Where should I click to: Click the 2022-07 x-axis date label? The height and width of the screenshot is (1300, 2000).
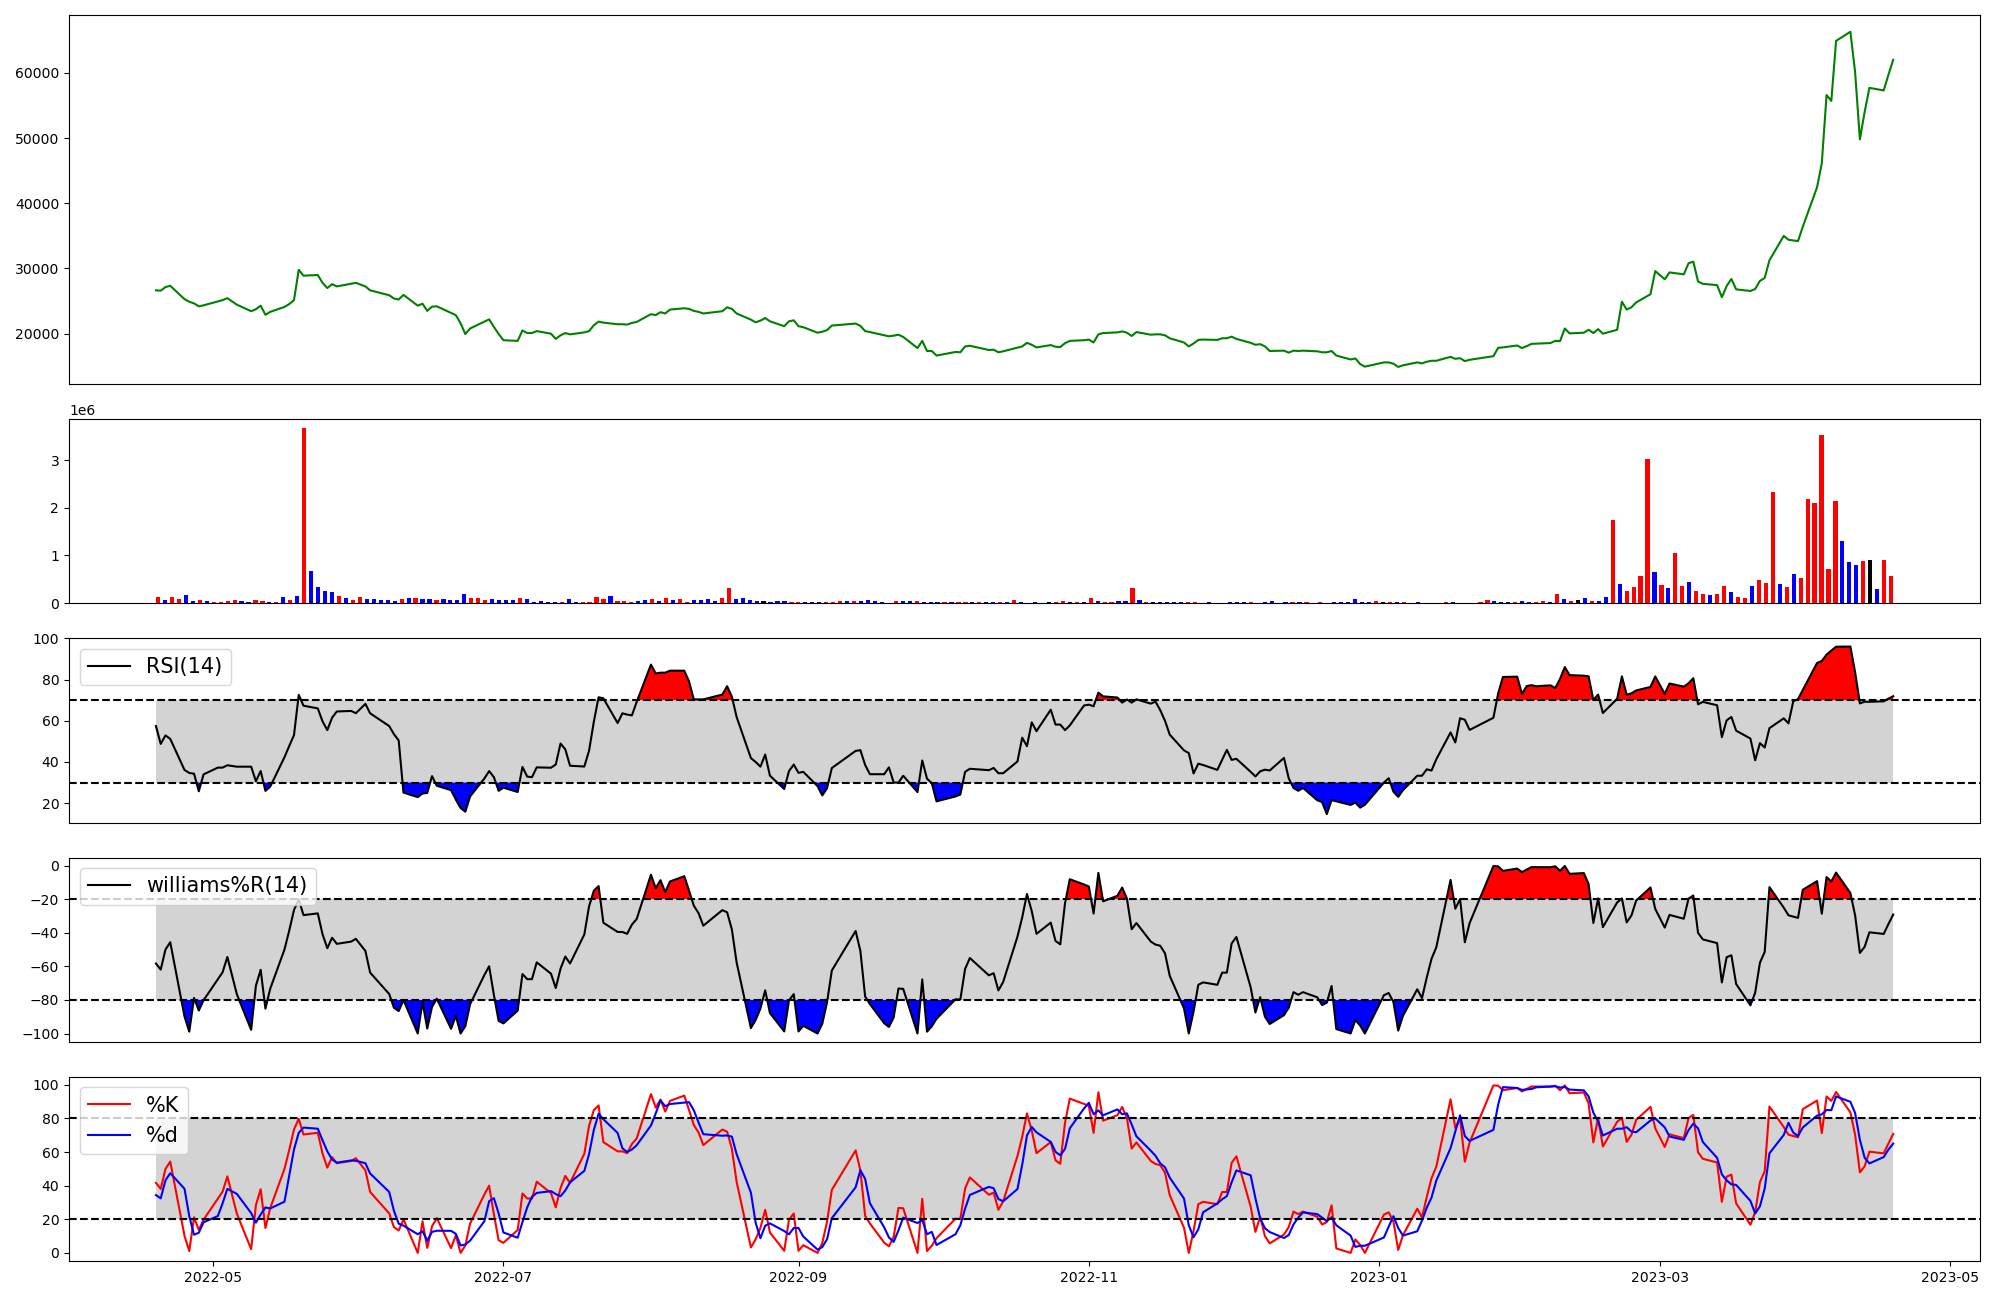pos(503,1277)
